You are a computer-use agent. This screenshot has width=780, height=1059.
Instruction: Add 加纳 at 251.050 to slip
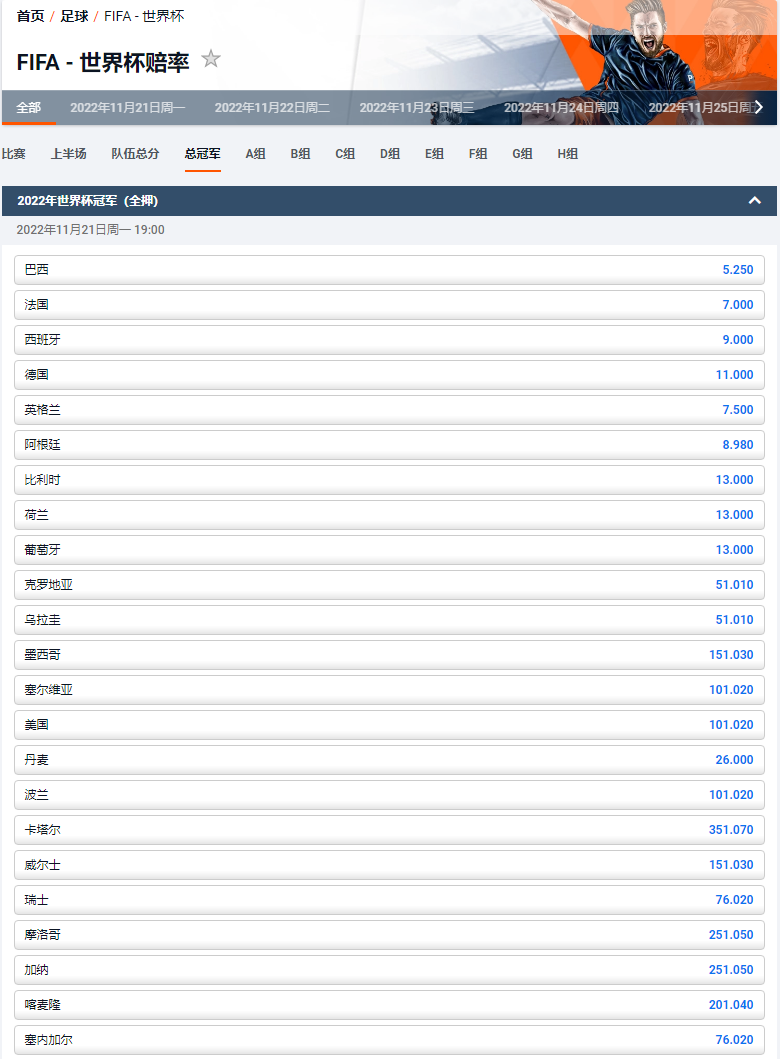click(389, 971)
